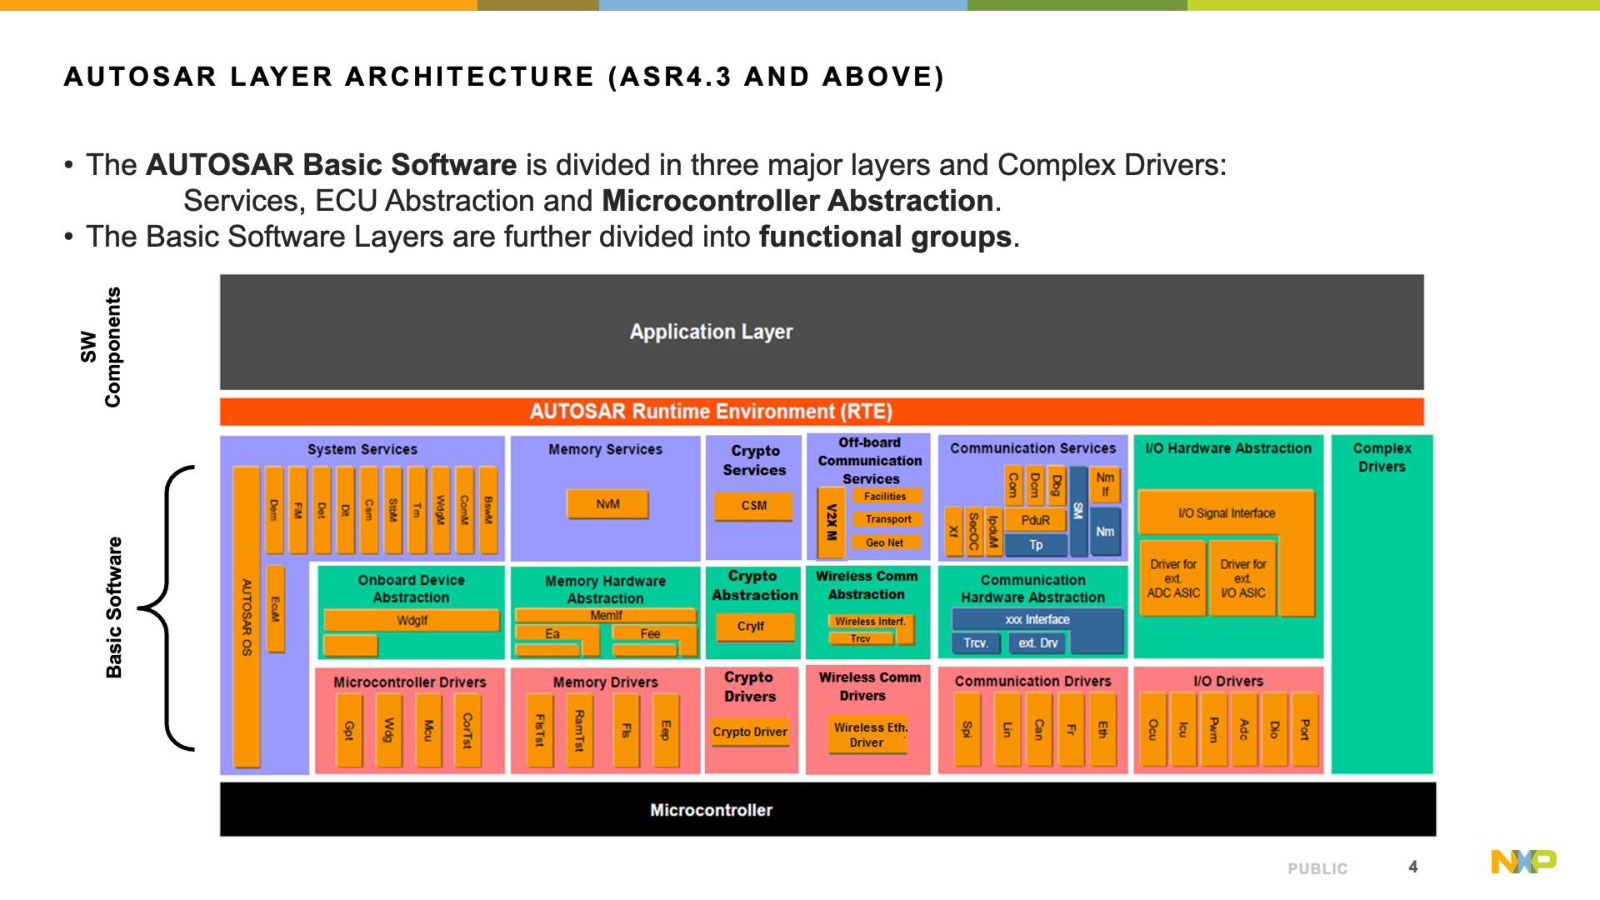
Task: Click the CSM block under Crypto Services
Action: click(x=754, y=506)
